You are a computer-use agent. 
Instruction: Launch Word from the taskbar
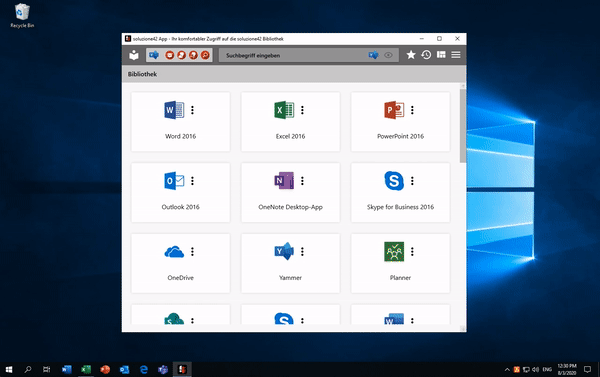[67, 369]
